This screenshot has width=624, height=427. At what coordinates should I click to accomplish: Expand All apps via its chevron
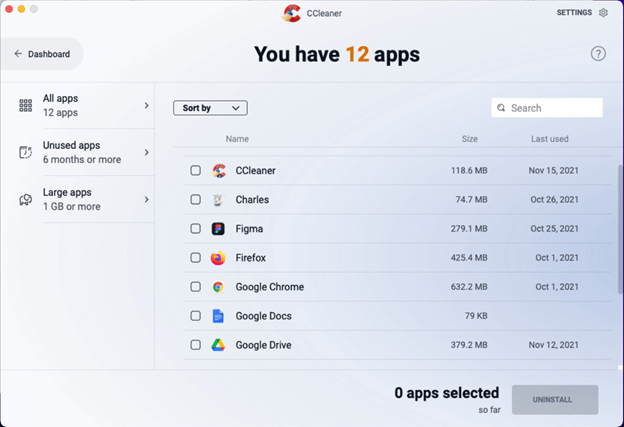tap(146, 105)
